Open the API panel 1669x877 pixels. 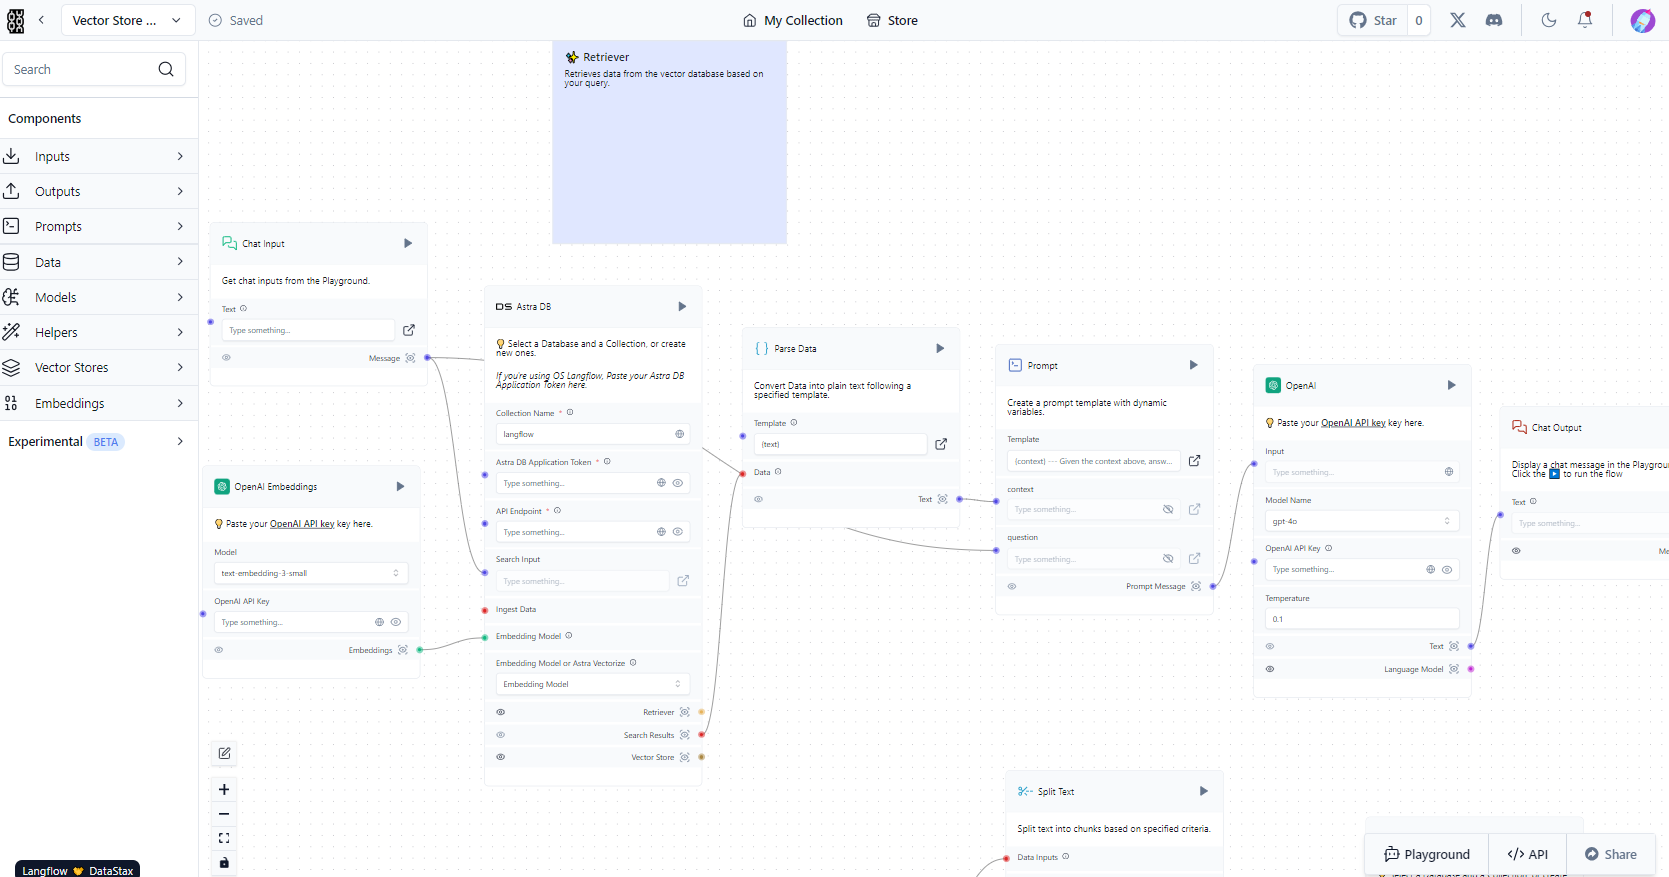coord(1527,854)
